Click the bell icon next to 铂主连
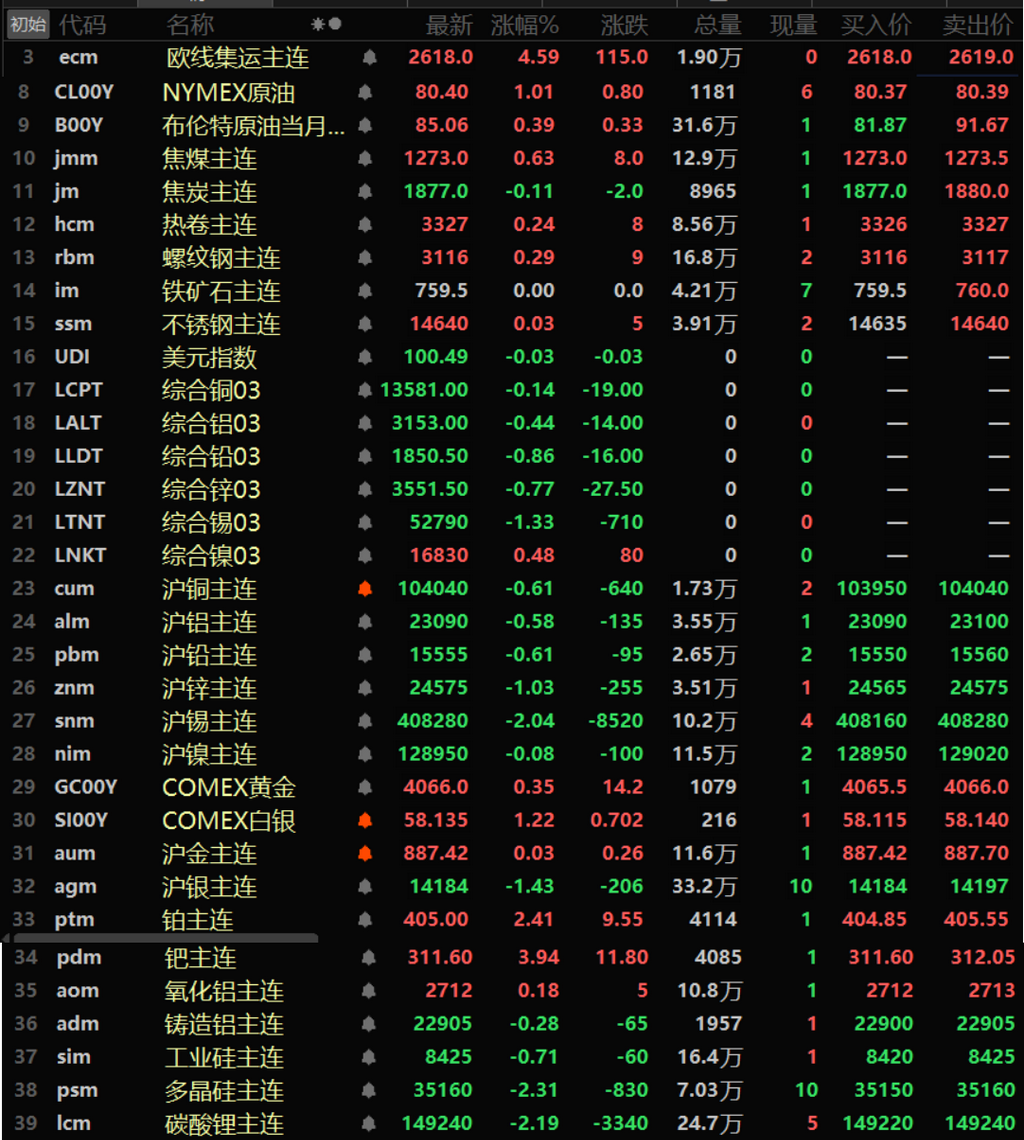The image size is (1024, 1140). click(365, 920)
